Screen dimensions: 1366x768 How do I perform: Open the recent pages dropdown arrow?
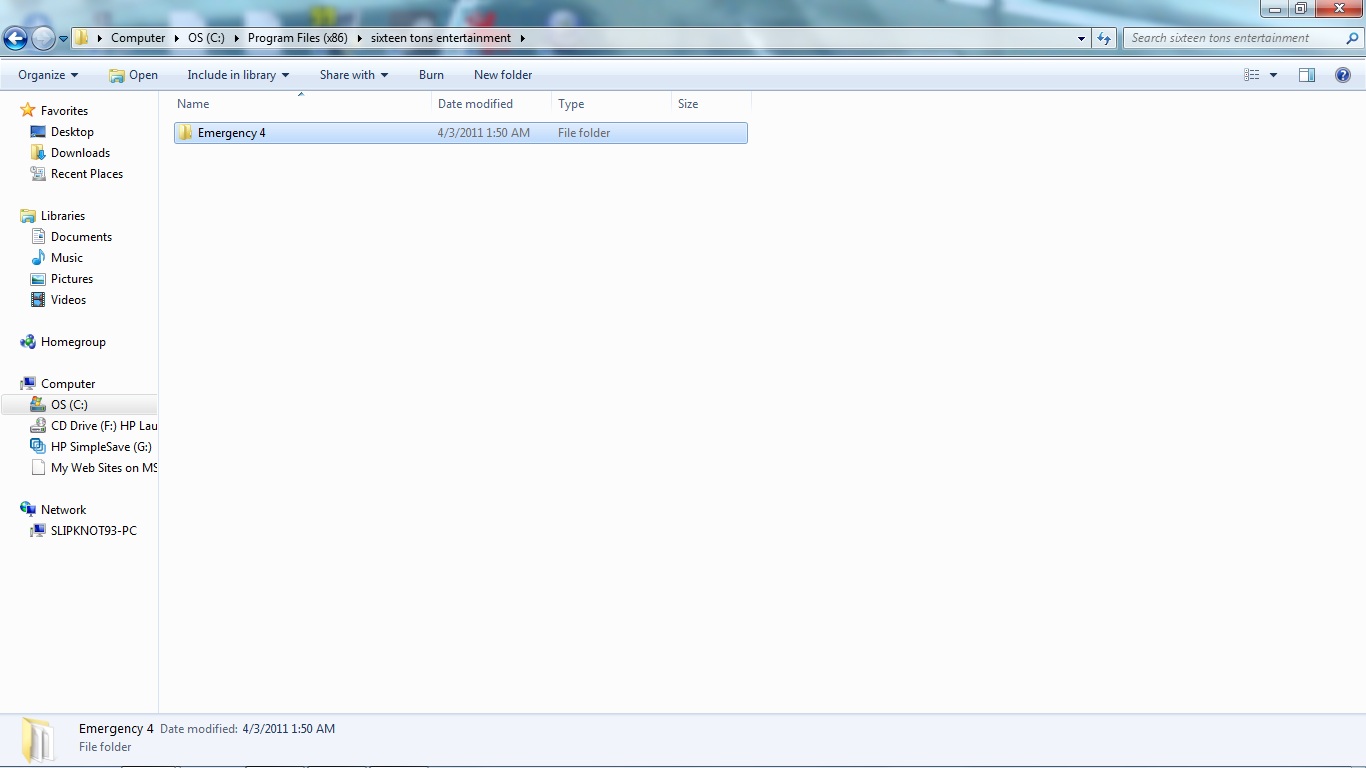tap(63, 39)
